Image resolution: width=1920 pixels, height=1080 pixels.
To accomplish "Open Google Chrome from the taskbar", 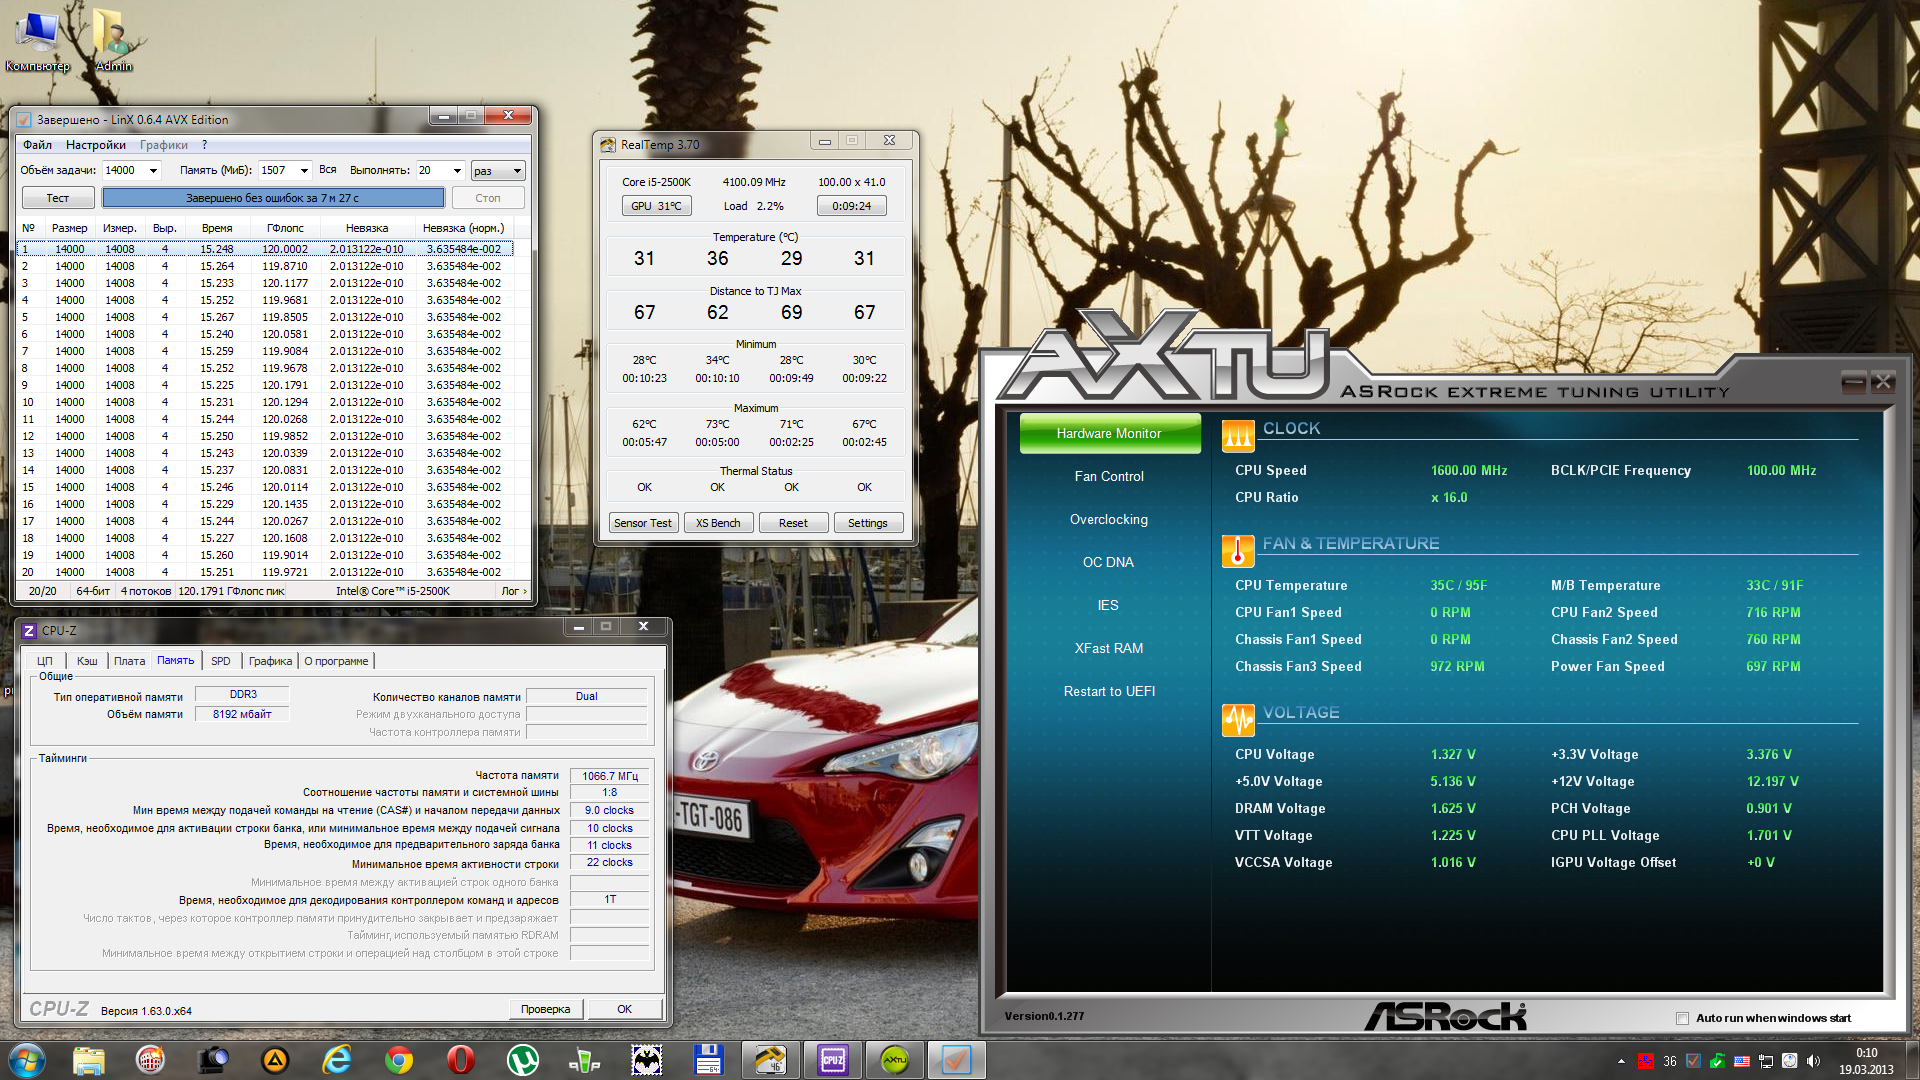I will click(x=399, y=1060).
